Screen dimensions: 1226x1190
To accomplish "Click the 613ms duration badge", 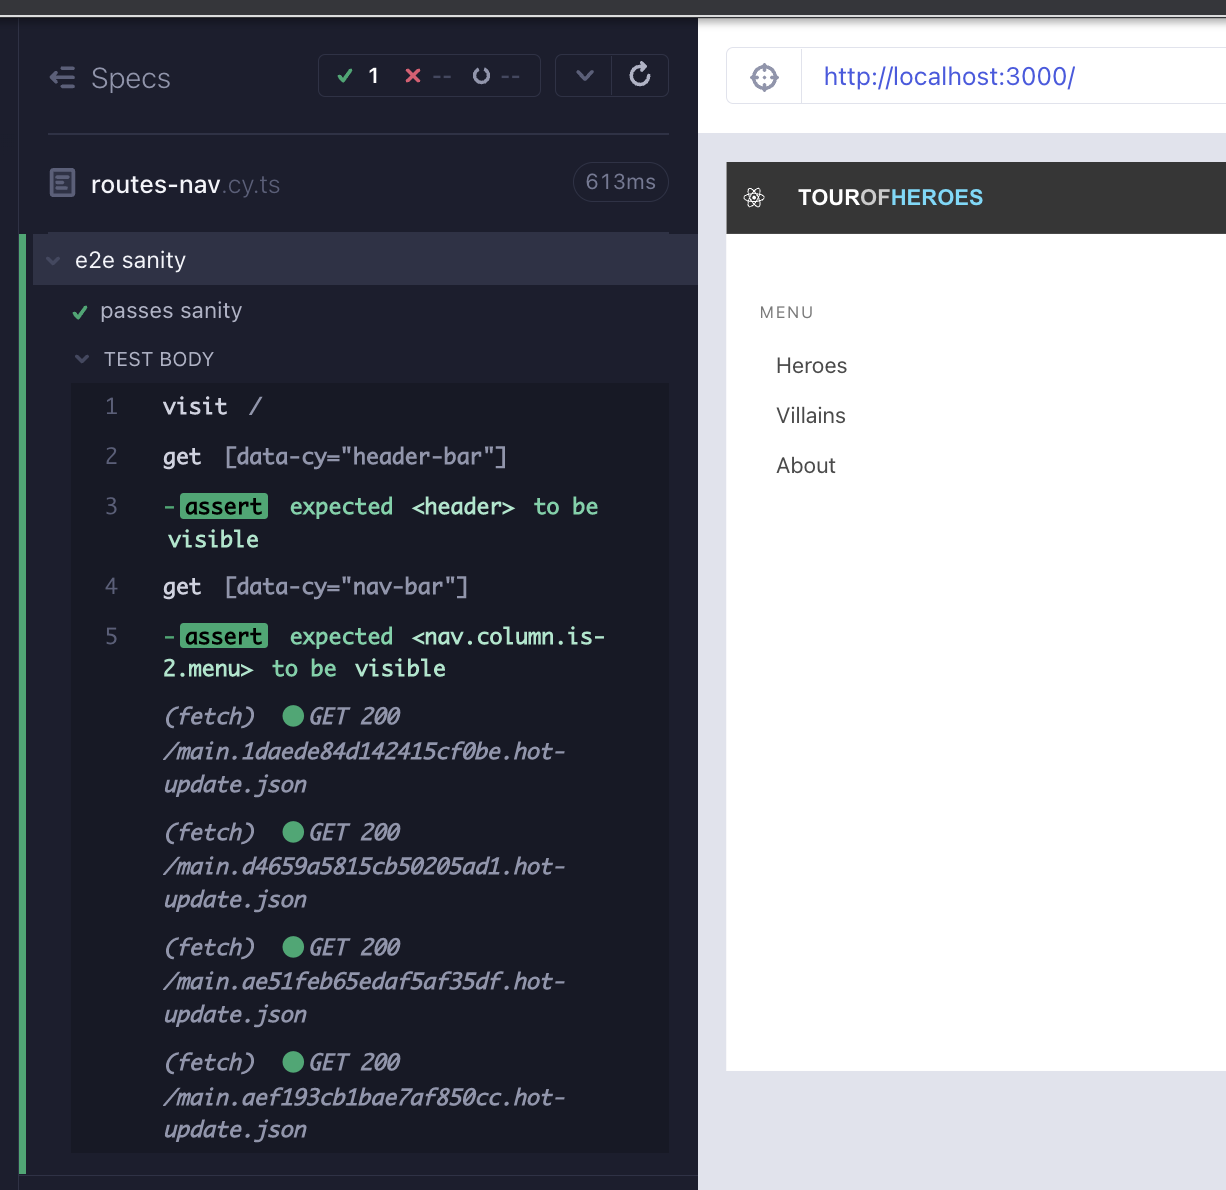I will click(620, 182).
